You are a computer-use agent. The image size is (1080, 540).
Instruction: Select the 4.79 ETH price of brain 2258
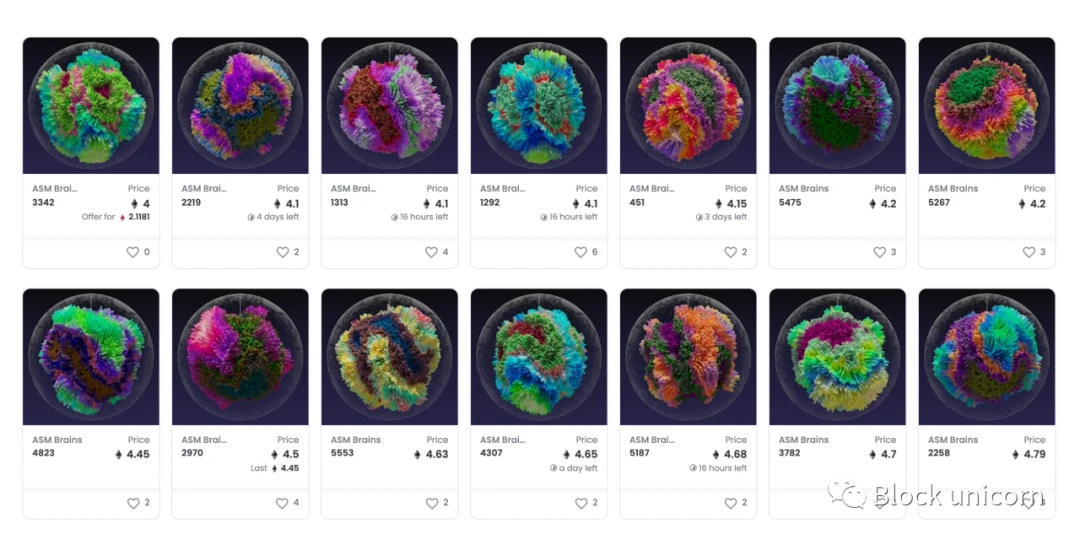1029,455
